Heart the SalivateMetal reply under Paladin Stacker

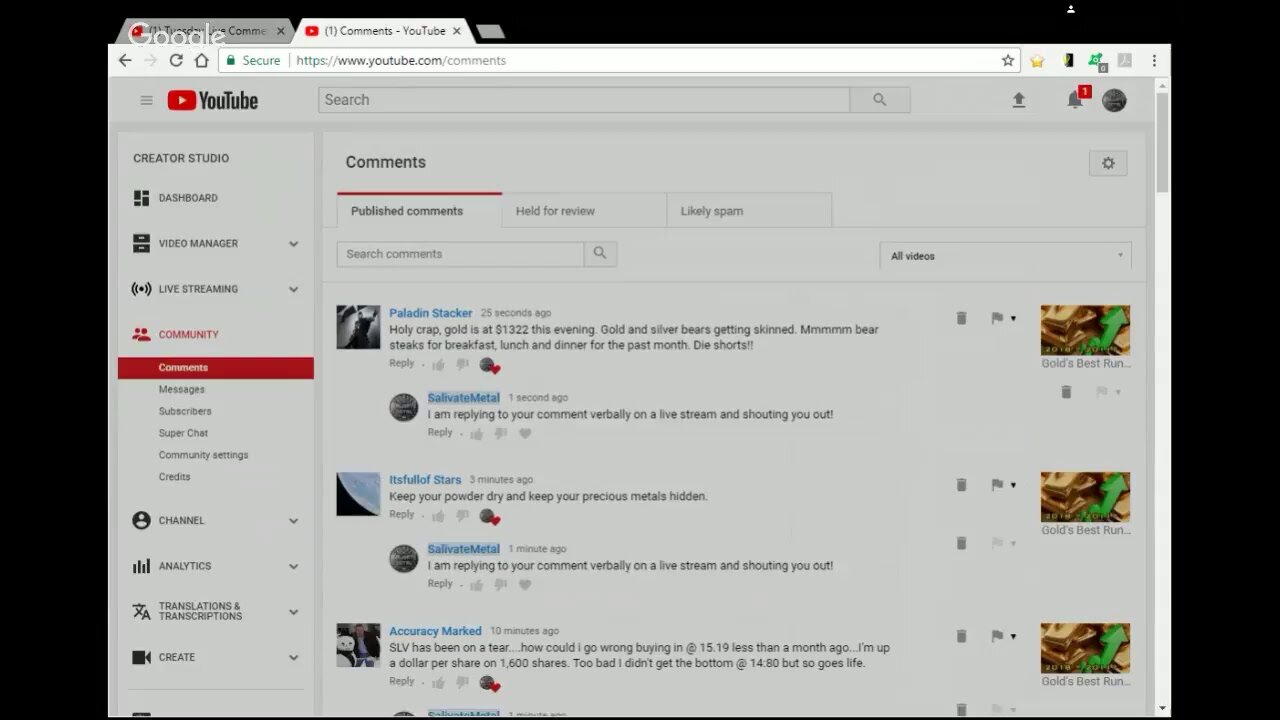pos(525,434)
